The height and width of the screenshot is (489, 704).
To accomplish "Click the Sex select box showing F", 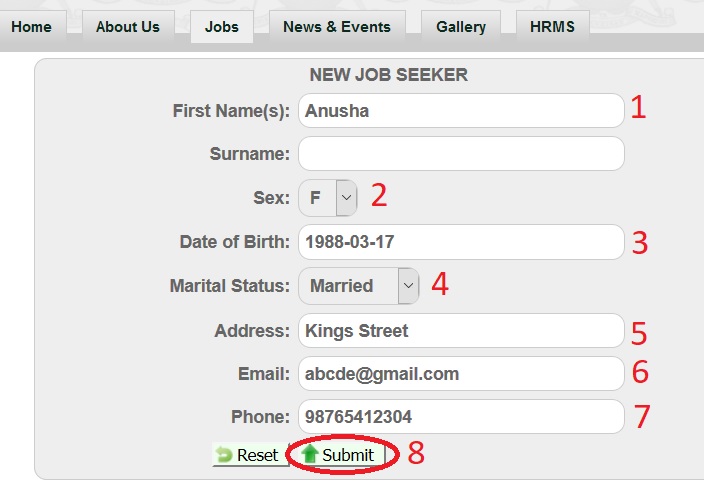I will coord(317,198).
